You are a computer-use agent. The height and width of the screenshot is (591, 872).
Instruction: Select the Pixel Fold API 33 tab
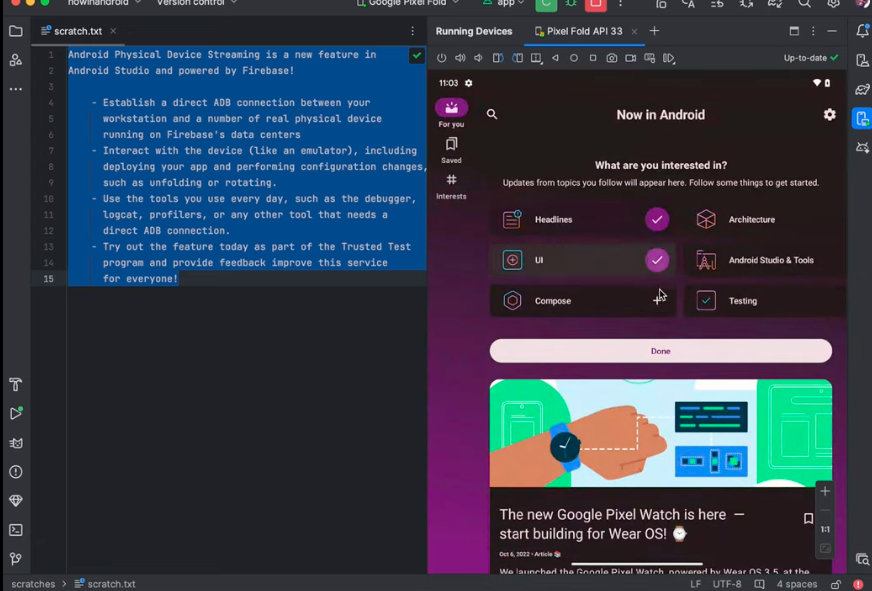[584, 31]
